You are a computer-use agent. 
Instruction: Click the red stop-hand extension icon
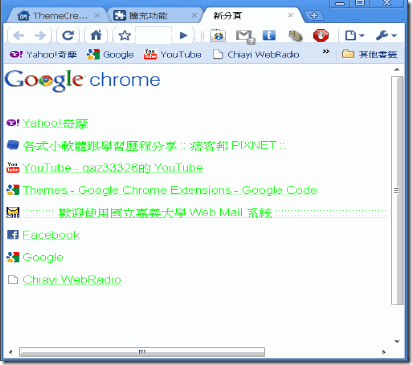click(321, 35)
